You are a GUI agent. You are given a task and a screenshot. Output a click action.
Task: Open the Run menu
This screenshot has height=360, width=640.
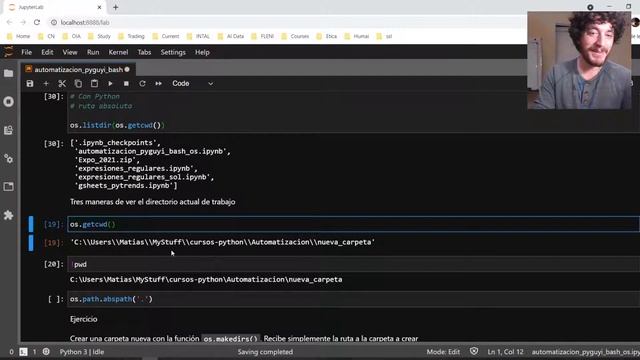click(x=93, y=52)
